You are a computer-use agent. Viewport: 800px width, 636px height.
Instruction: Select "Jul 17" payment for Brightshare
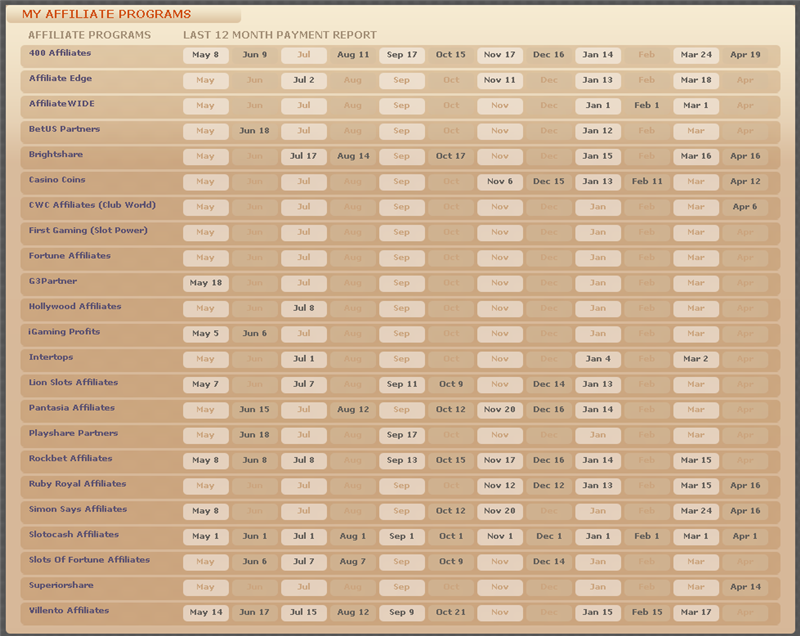304,156
